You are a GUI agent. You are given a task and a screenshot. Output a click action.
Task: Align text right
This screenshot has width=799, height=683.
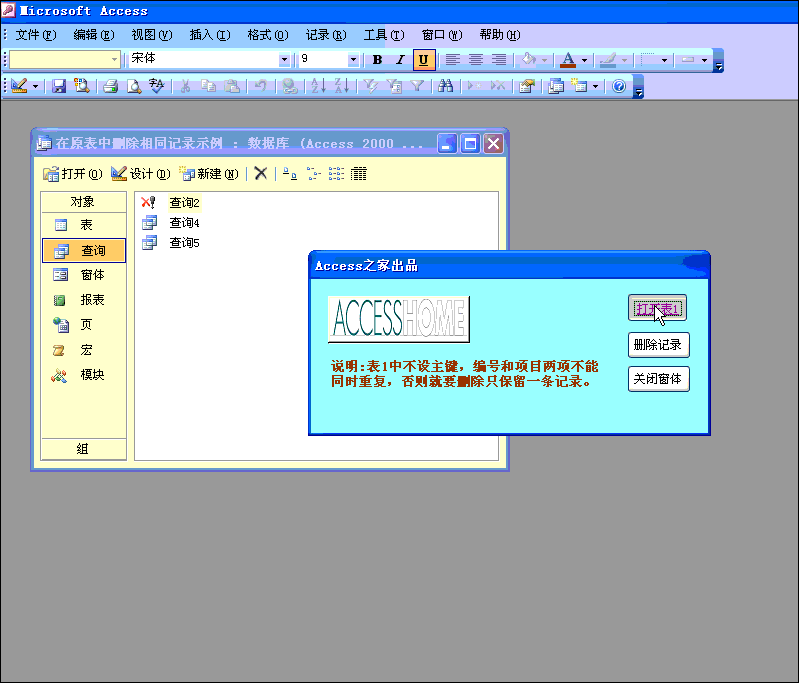tap(499, 60)
